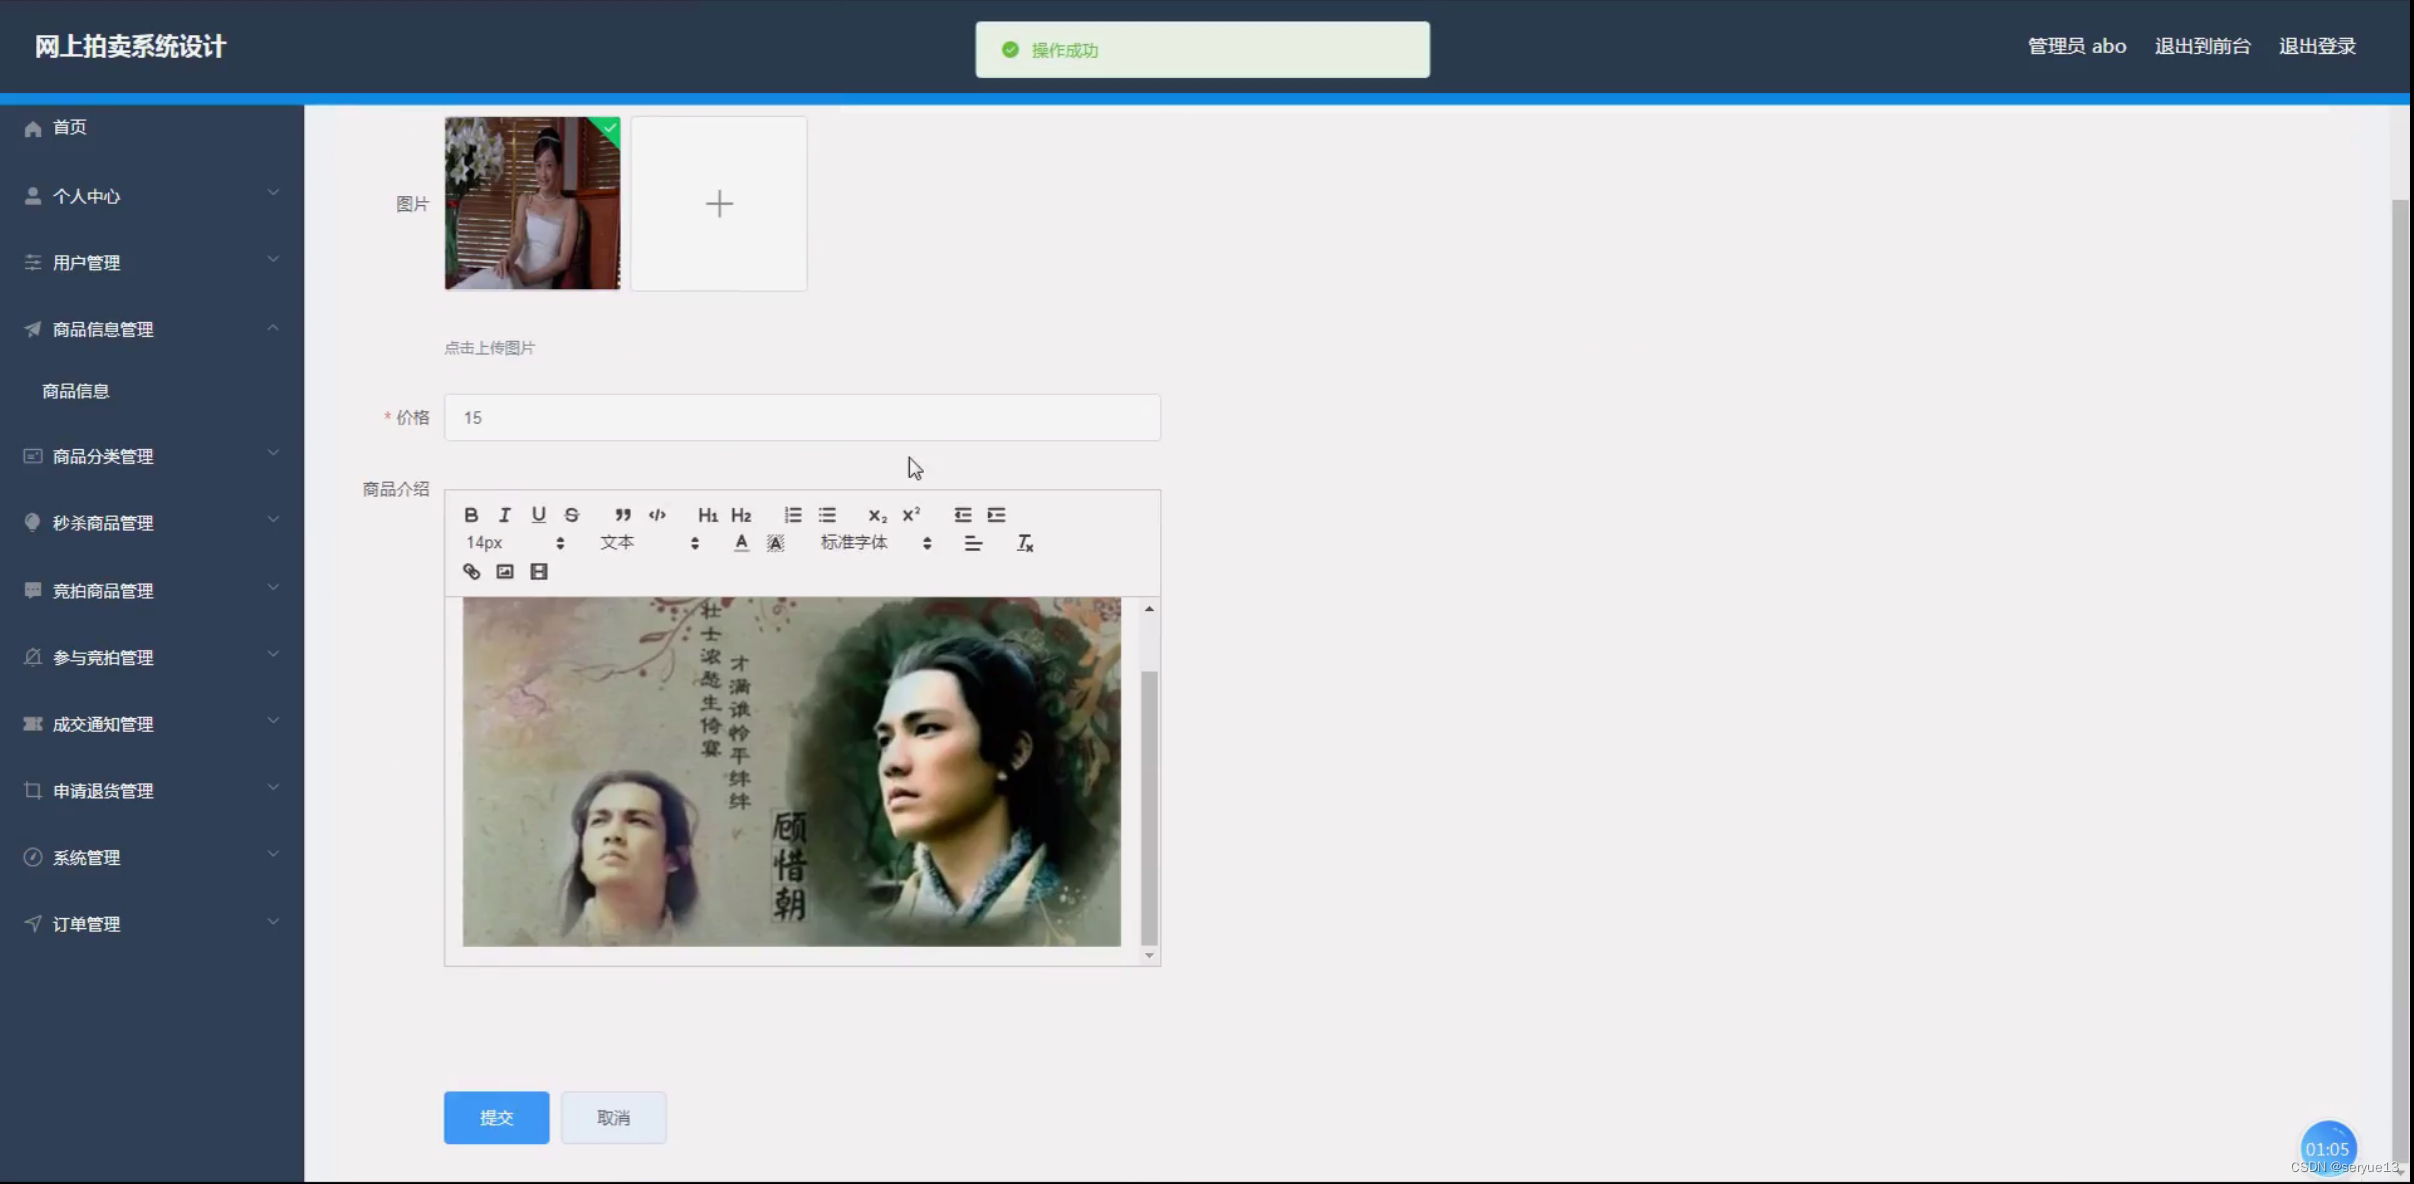This screenshot has height=1184, width=2414.
Task: Open the text alignment options
Action: [x=973, y=543]
